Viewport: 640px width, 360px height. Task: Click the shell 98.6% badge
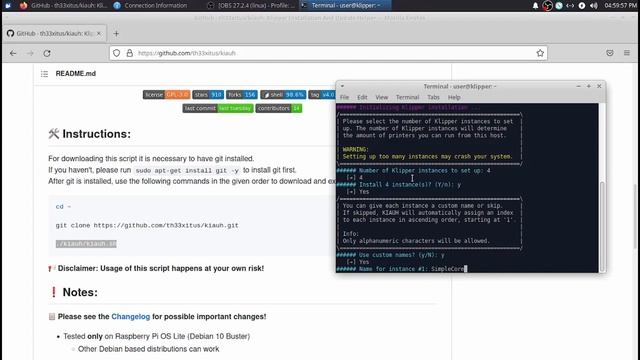point(283,95)
